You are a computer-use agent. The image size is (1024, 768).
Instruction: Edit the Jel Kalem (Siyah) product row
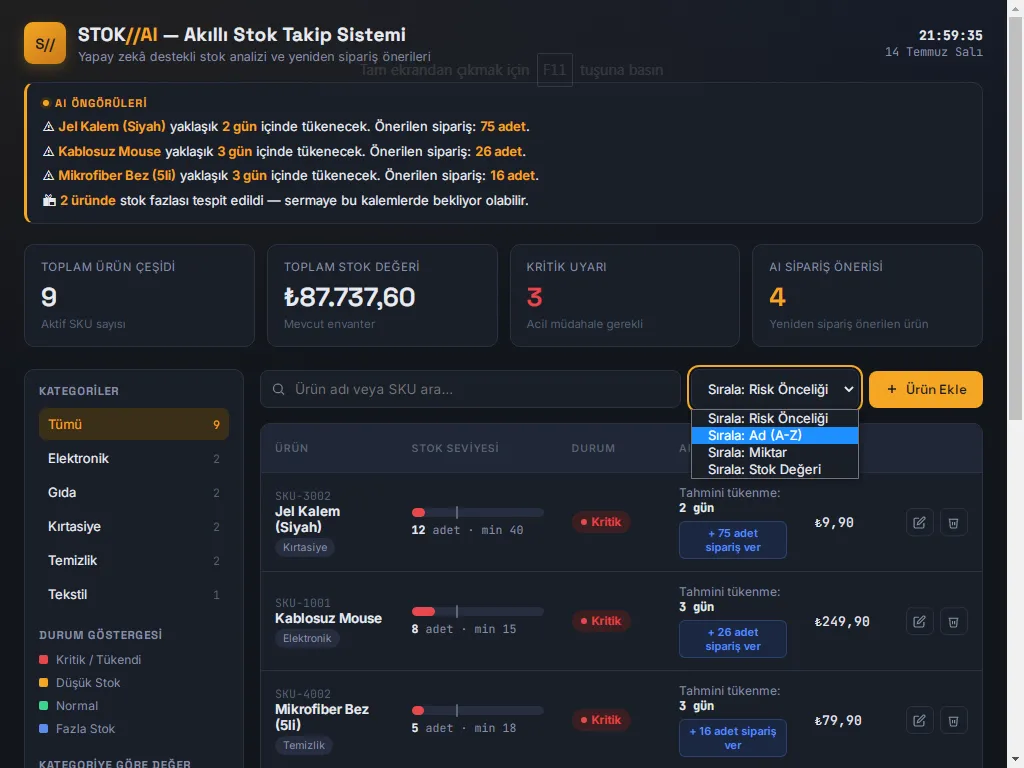(x=919, y=522)
